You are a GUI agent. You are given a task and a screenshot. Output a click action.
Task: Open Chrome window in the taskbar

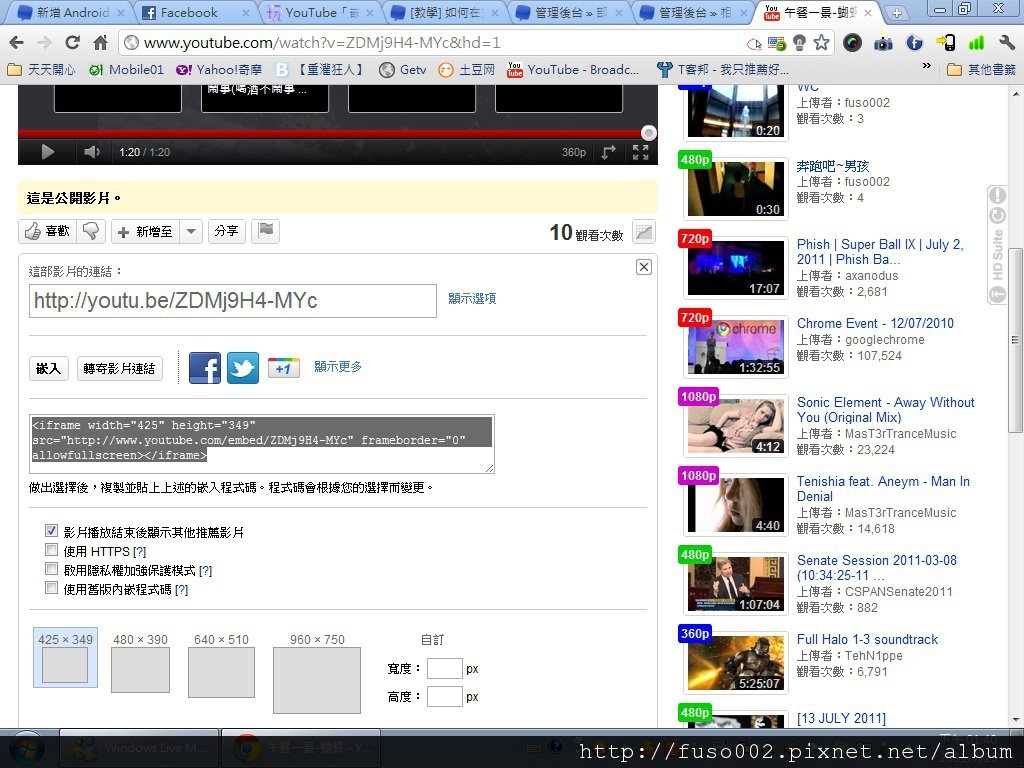click(300, 748)
